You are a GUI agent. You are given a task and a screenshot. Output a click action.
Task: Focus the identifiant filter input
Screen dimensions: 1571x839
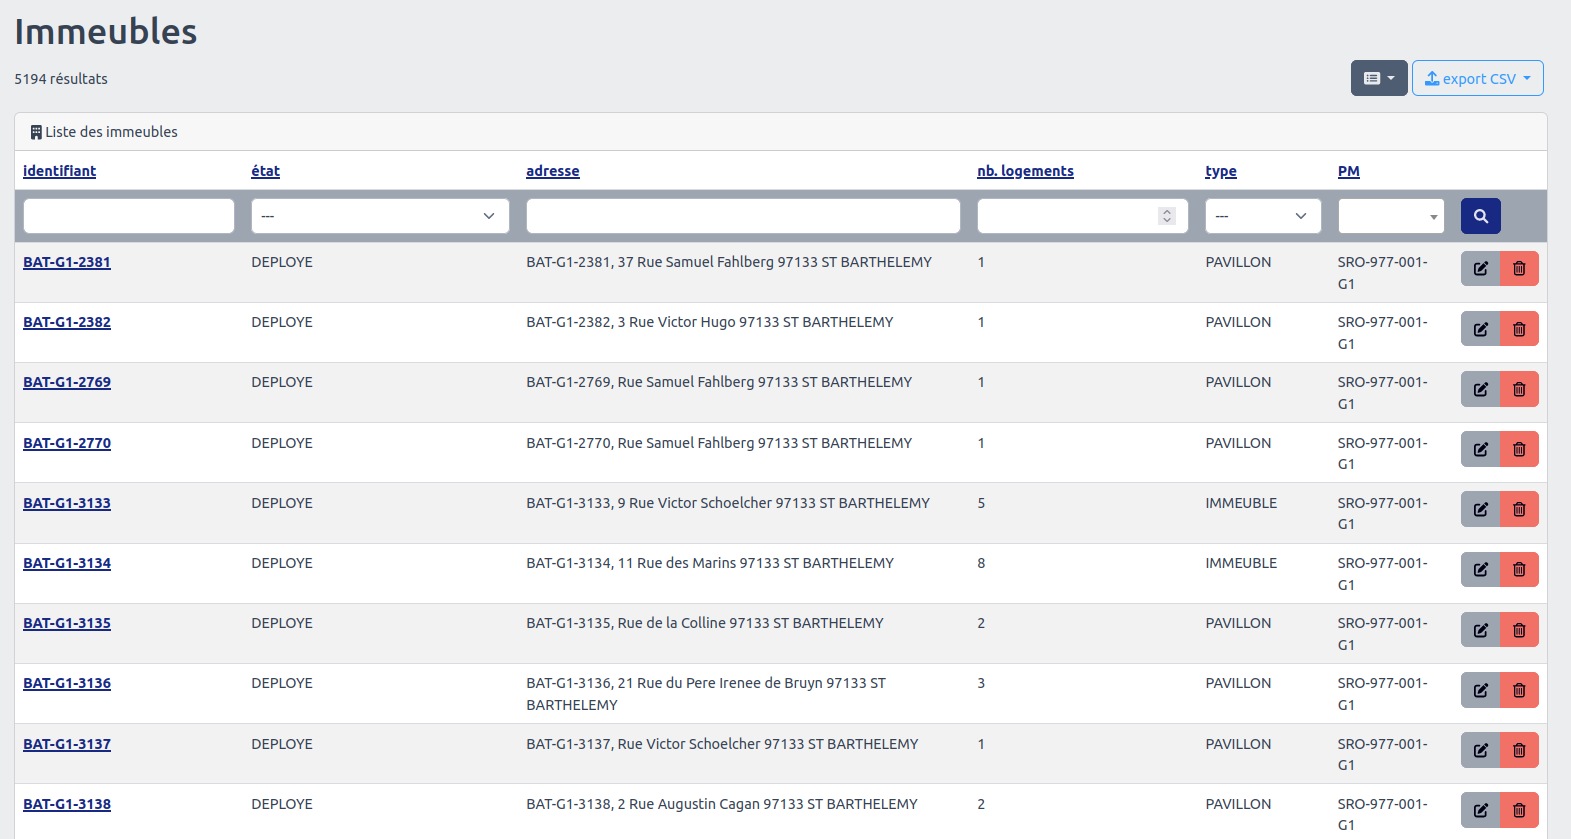tap(129, 216)
